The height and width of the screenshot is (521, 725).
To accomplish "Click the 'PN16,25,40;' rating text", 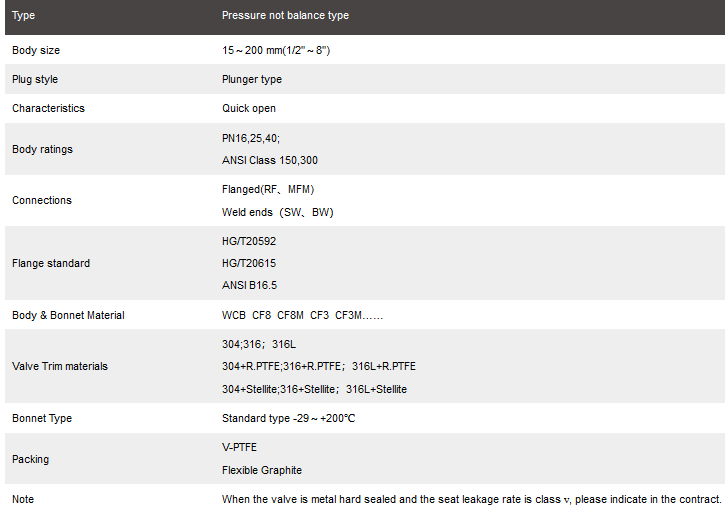I will click(251, 138).
